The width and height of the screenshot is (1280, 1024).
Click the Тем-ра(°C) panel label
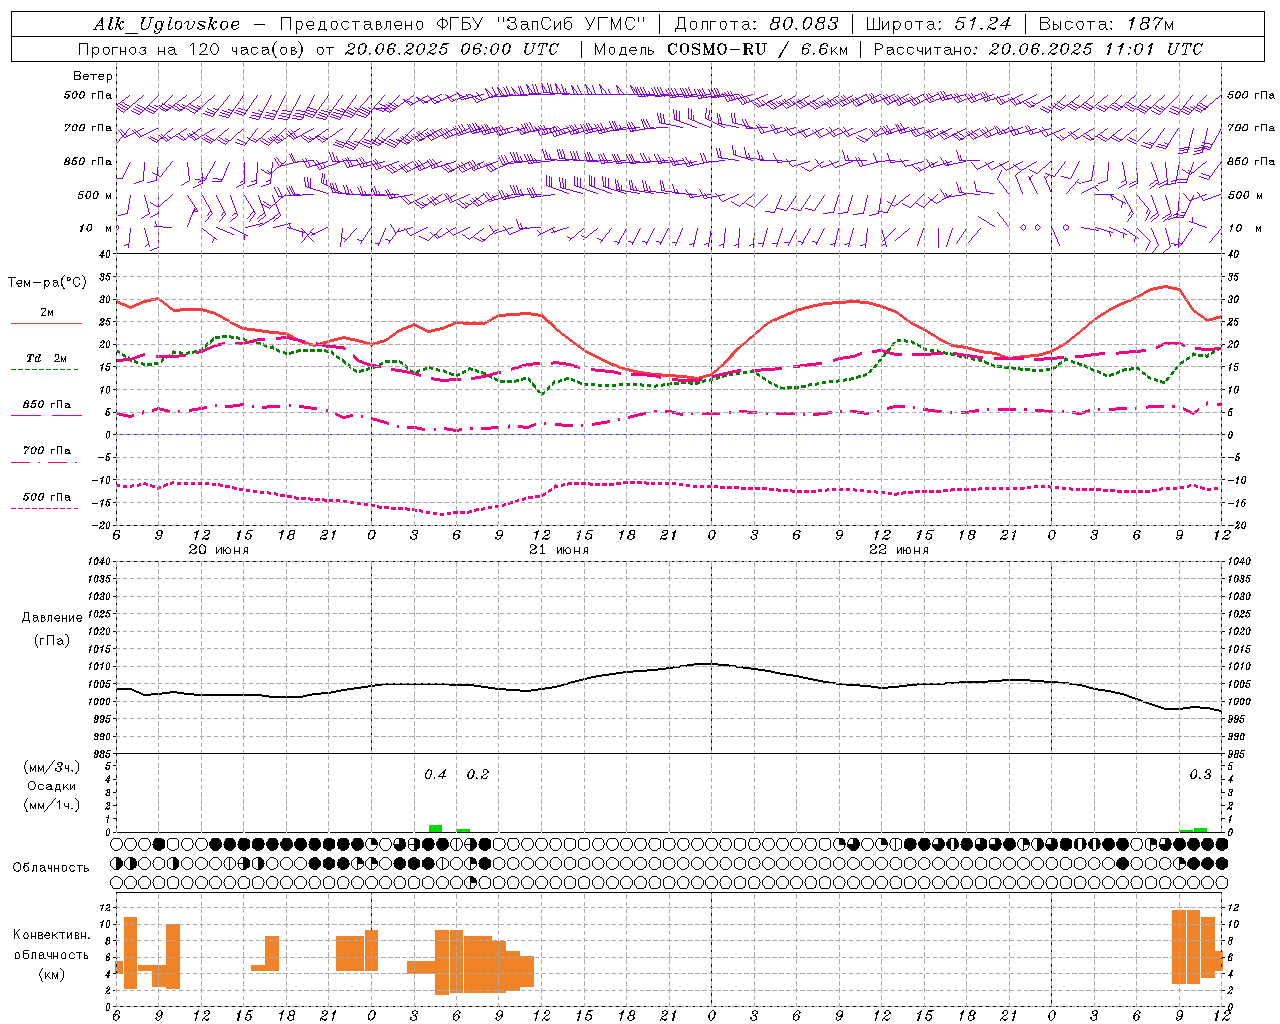point(47,283)
